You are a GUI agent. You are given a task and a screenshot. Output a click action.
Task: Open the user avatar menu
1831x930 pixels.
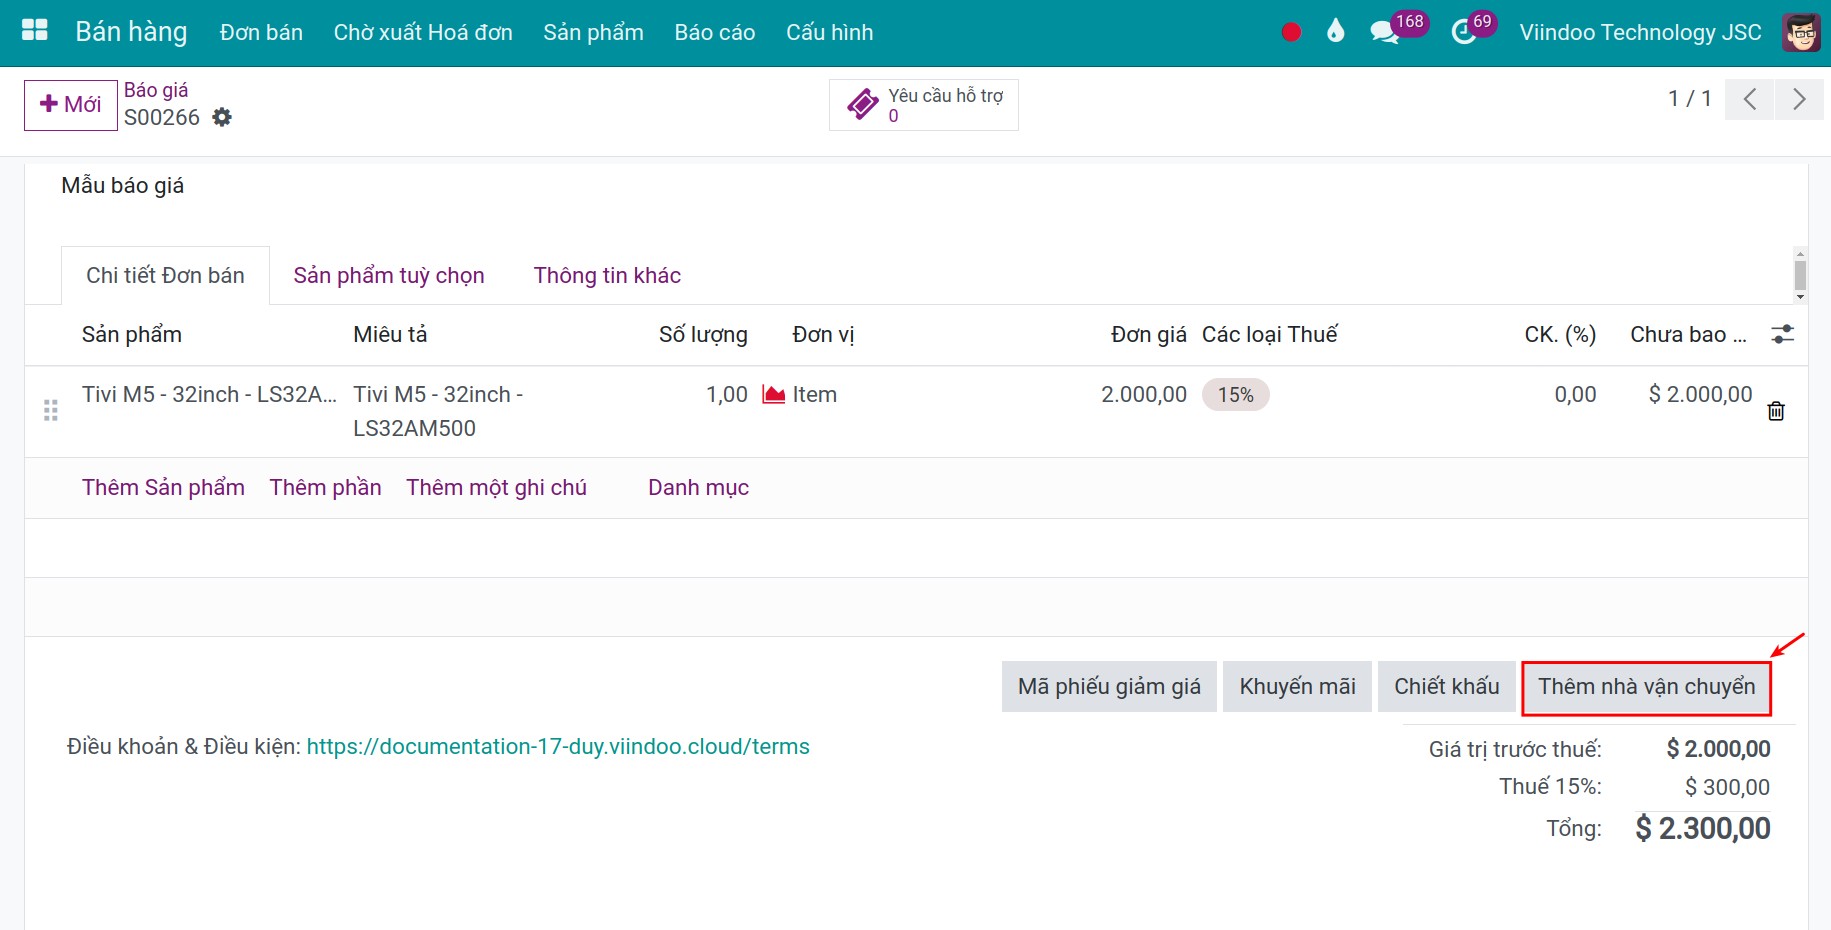click(1802, 32)
